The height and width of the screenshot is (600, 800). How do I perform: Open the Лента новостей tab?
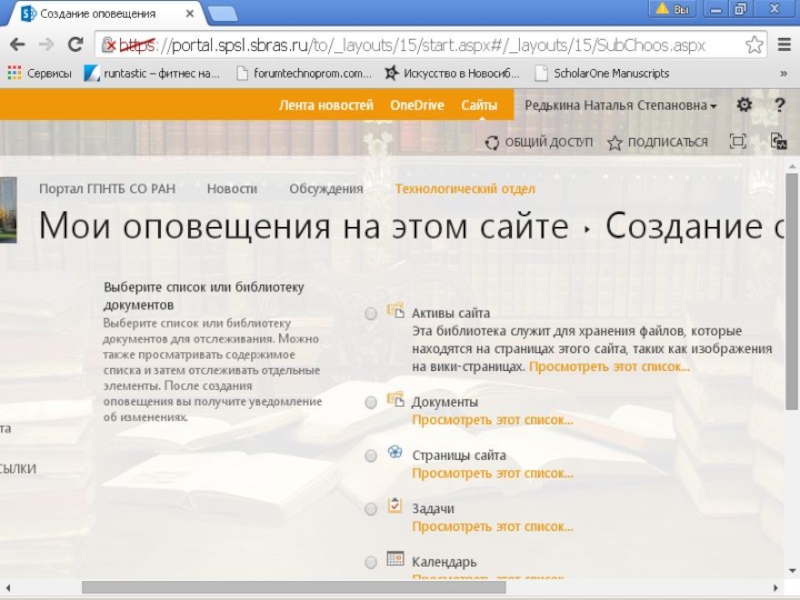[326, 105]
